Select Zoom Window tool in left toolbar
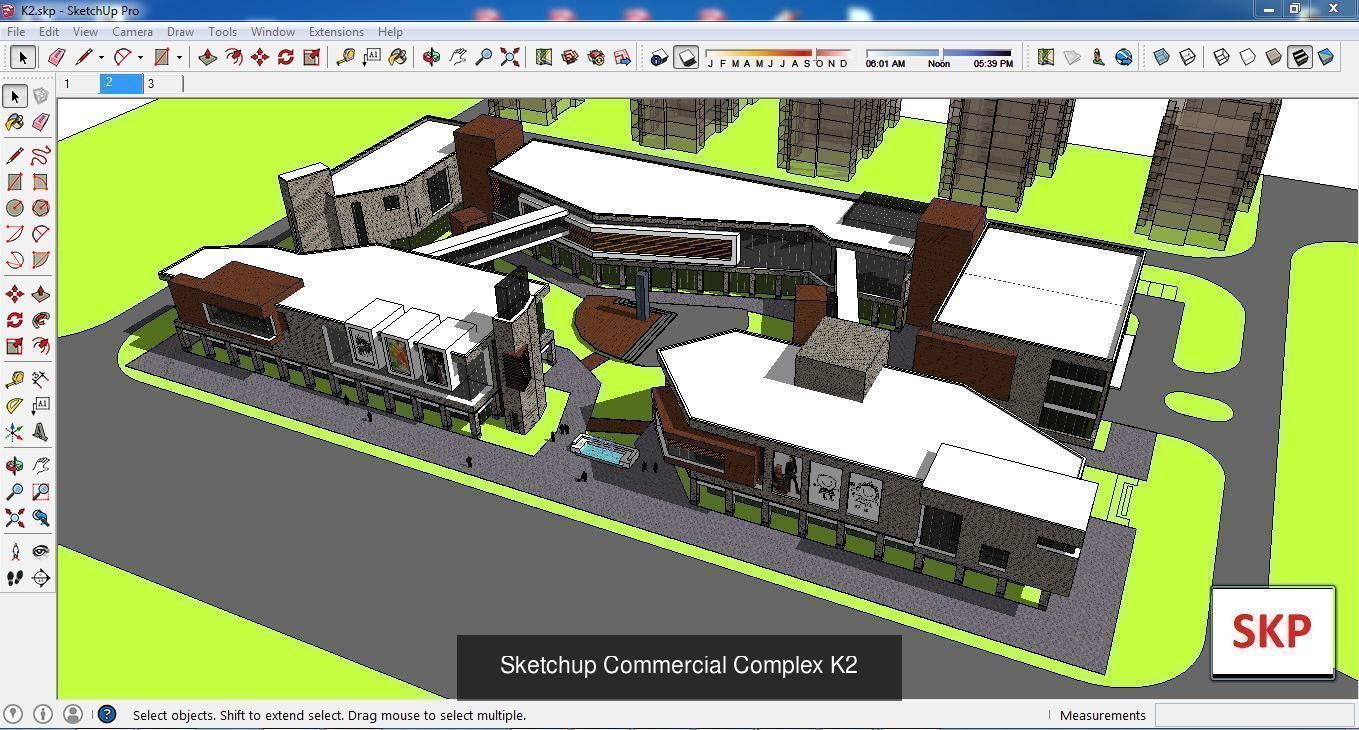The image size is (1359, 730). point(40,492)
